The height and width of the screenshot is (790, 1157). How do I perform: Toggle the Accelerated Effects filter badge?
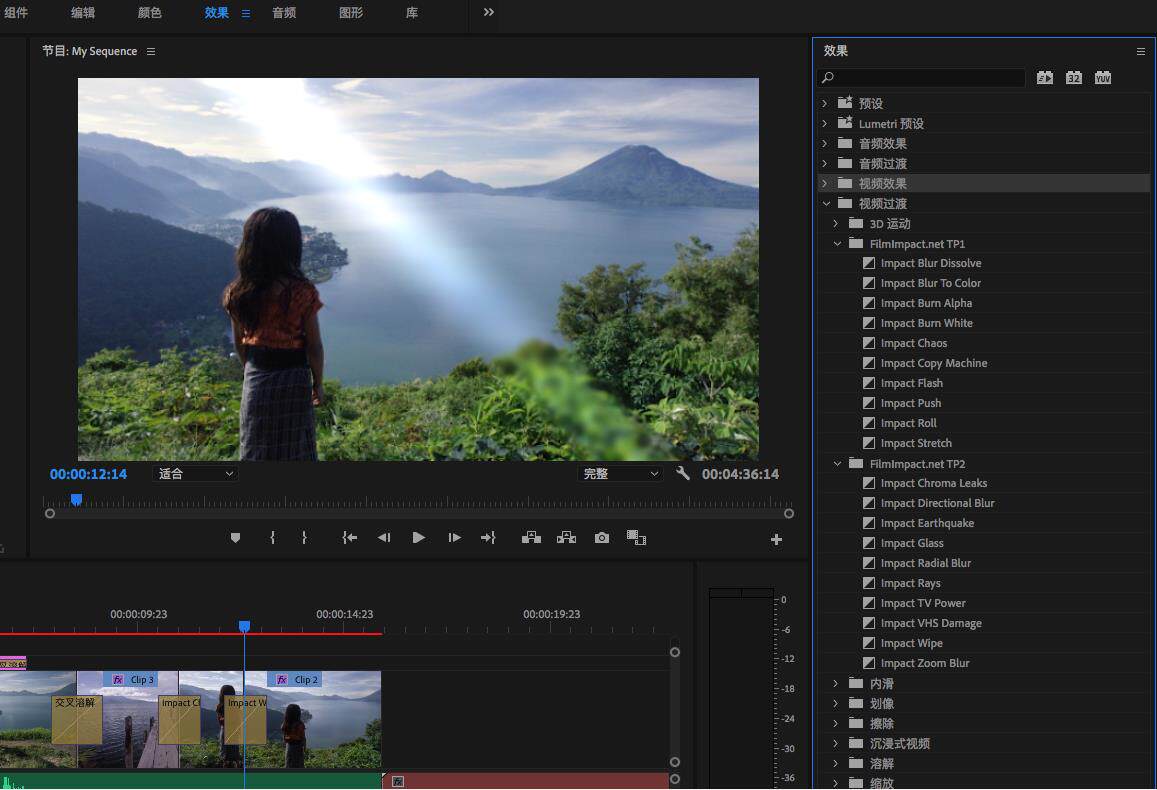click(1044, 77)
